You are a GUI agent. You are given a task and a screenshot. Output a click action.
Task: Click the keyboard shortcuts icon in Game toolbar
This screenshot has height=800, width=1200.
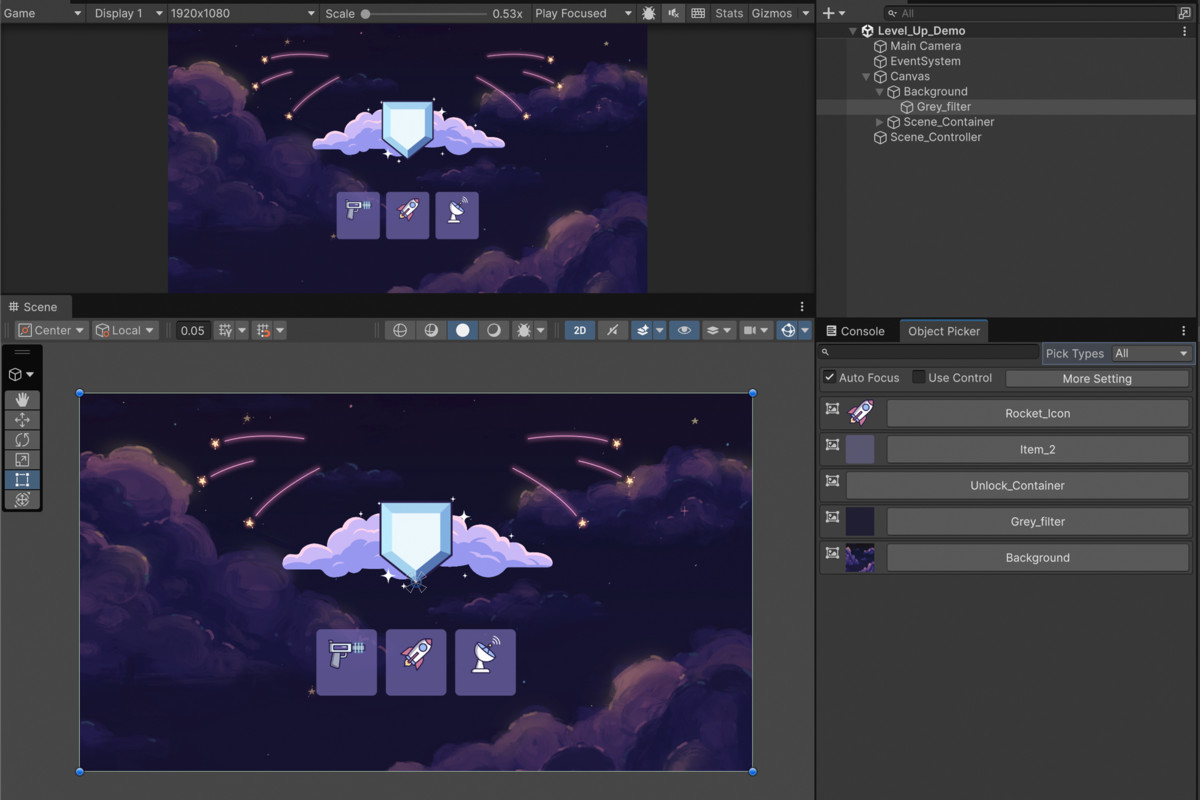tap(698, 13)
